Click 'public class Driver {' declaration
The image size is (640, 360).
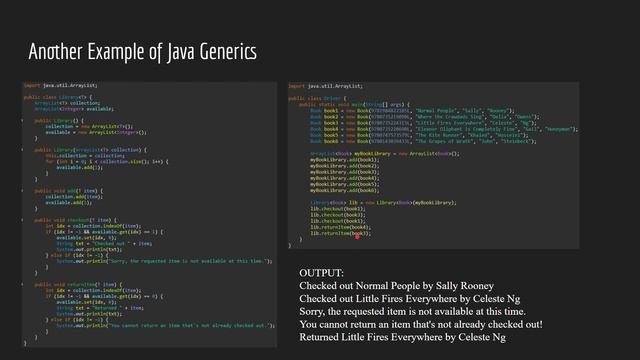[x=317, y=98]
